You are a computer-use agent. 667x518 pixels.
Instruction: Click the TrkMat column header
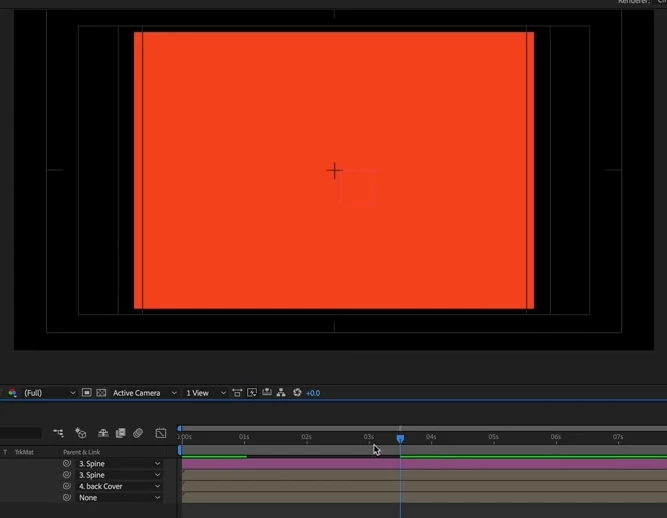(x=24, y=452)
